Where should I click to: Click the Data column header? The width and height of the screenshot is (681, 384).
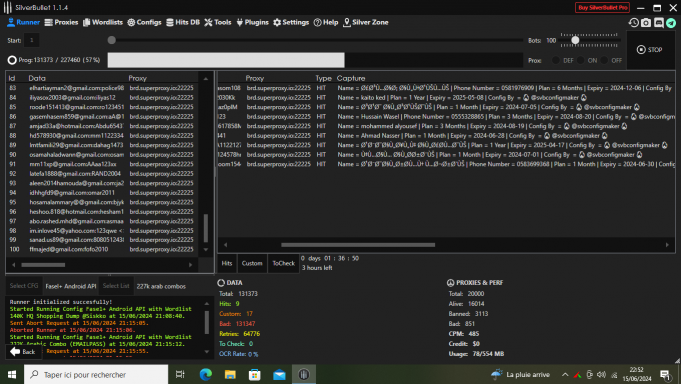point(37,78)
